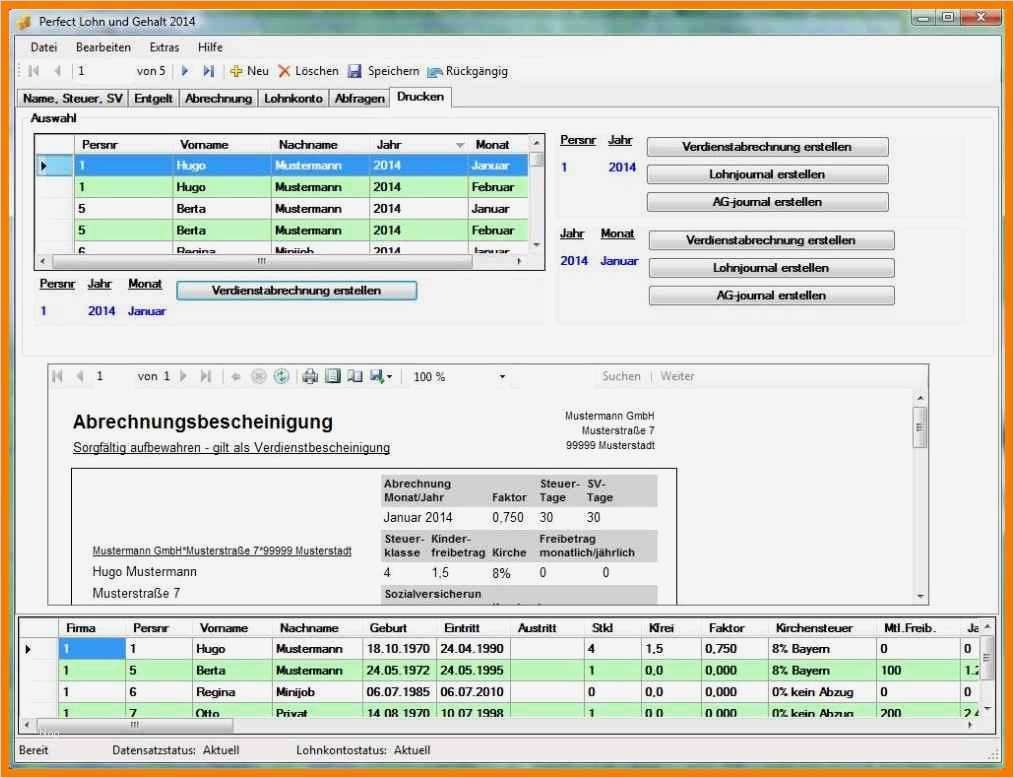Refresh the report preview
Screen dimensions: 1014x778
(x=282, y=377)
